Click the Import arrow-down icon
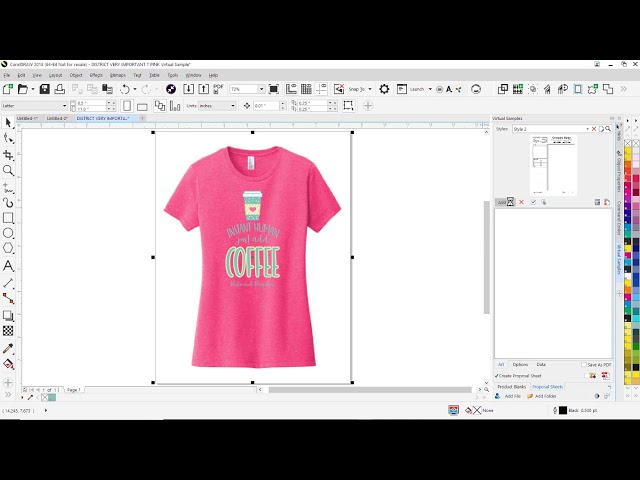 (188, 89)
